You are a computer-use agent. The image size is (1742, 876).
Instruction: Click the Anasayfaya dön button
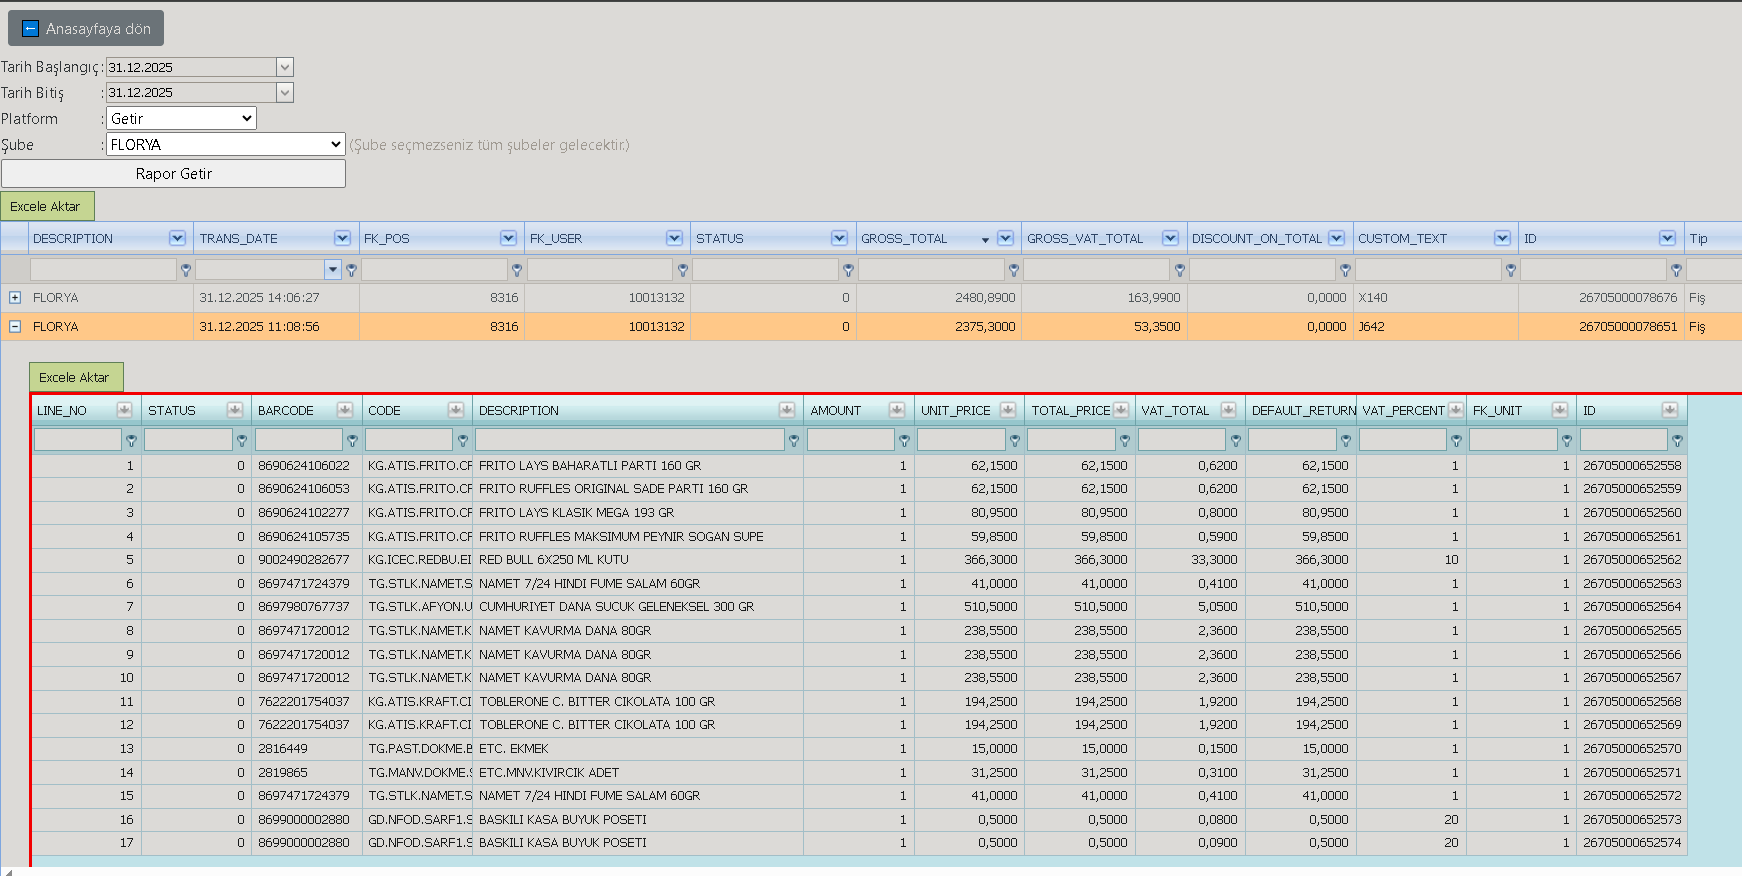(86, 28)
